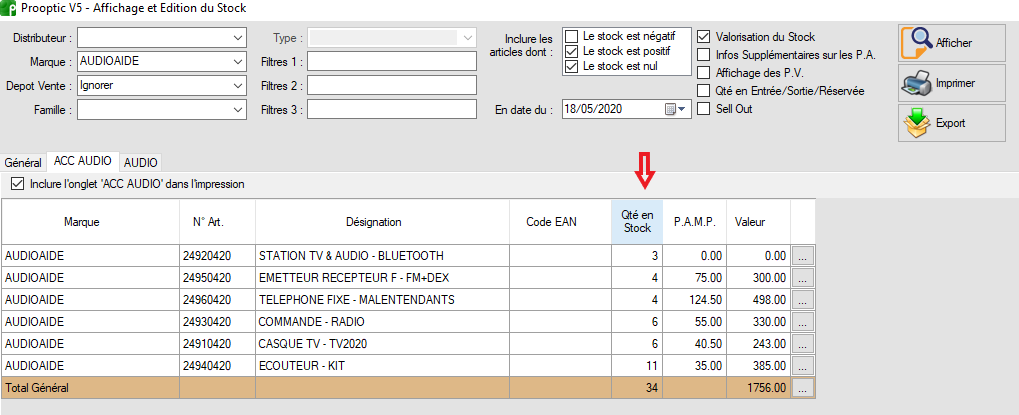Open the Distributeur dropdown

tap(237, 38)
